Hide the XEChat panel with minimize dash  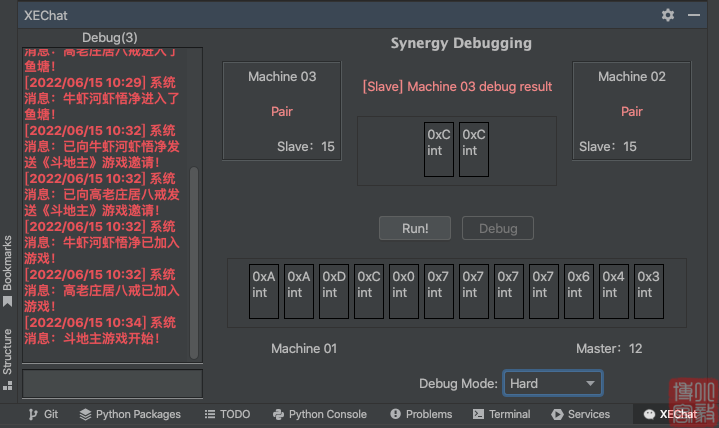tap(694, 15)
